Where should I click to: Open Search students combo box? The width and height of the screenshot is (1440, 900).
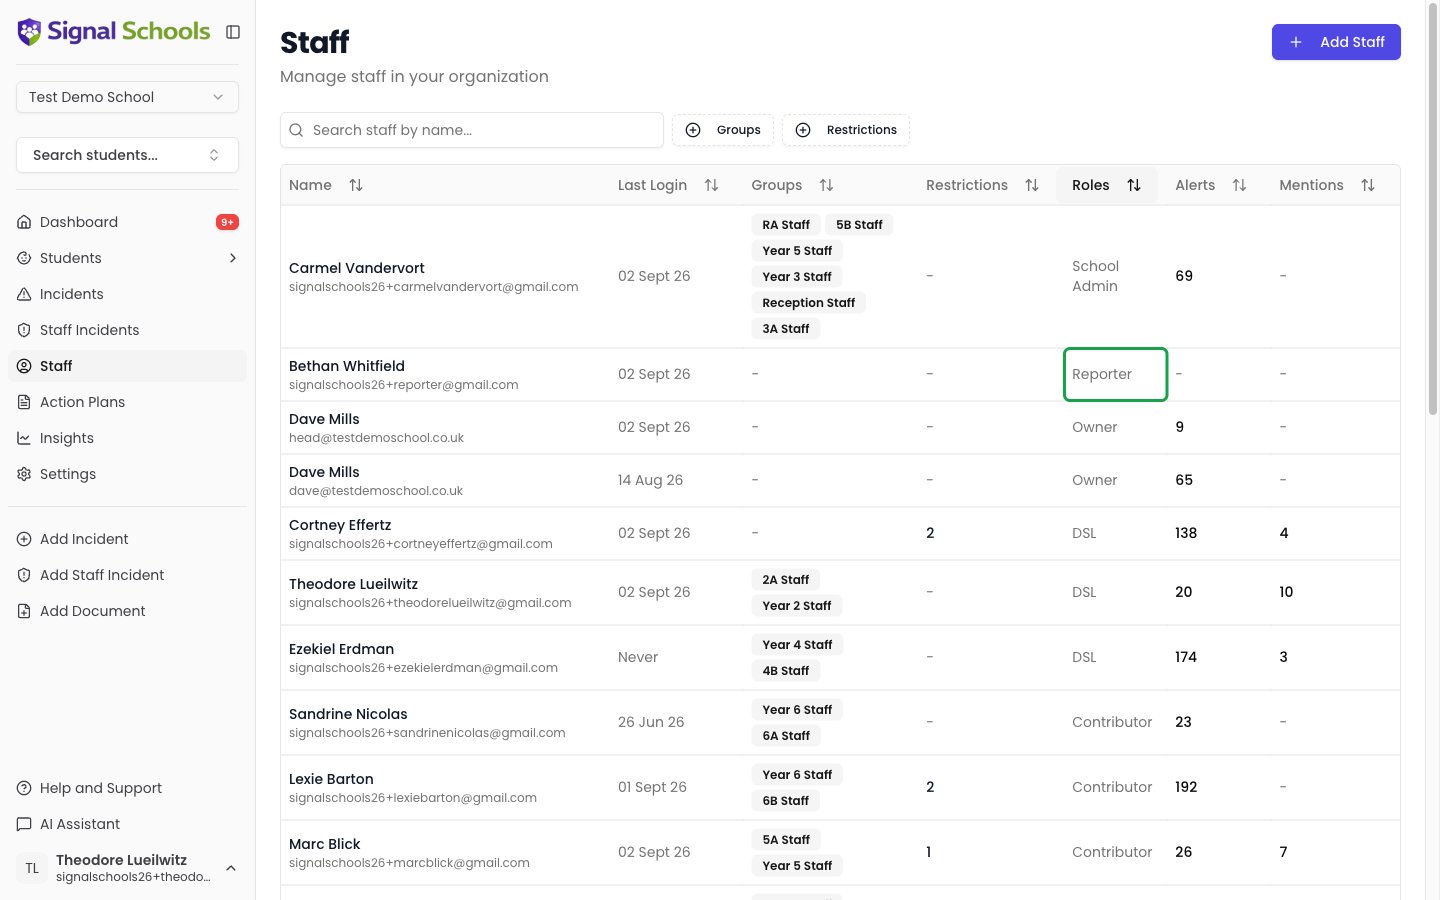[x=127, y=155]
